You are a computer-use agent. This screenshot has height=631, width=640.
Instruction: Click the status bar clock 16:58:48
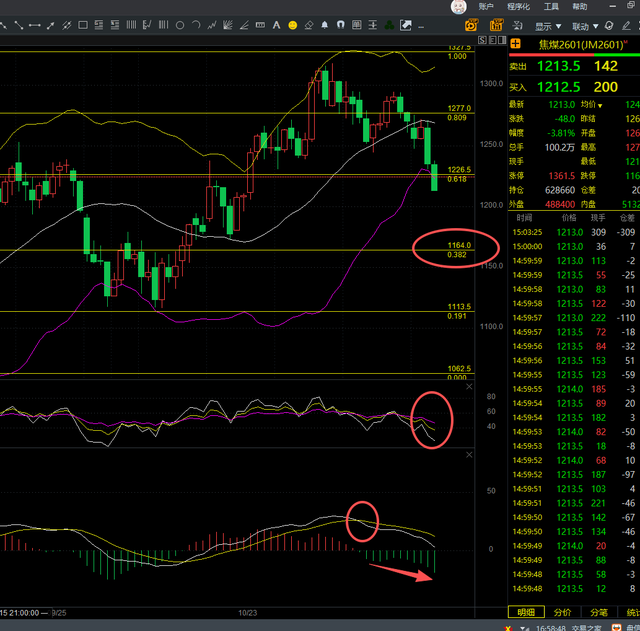click(551, 628)
